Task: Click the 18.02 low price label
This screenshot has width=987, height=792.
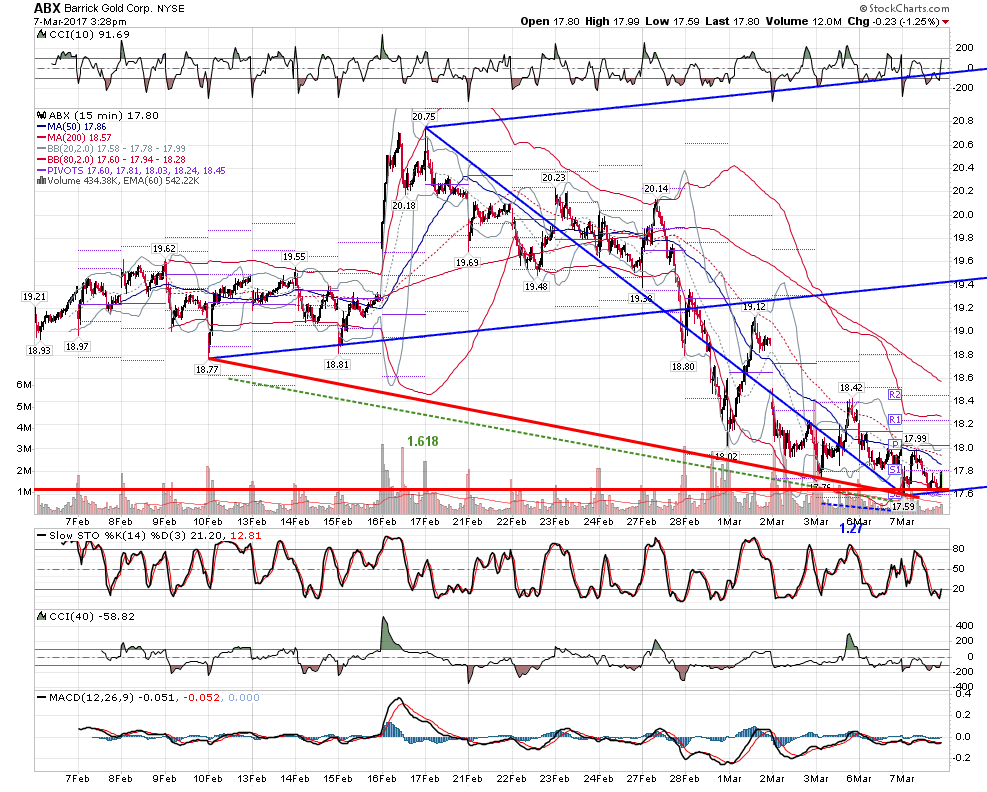Action: point(726,456)
